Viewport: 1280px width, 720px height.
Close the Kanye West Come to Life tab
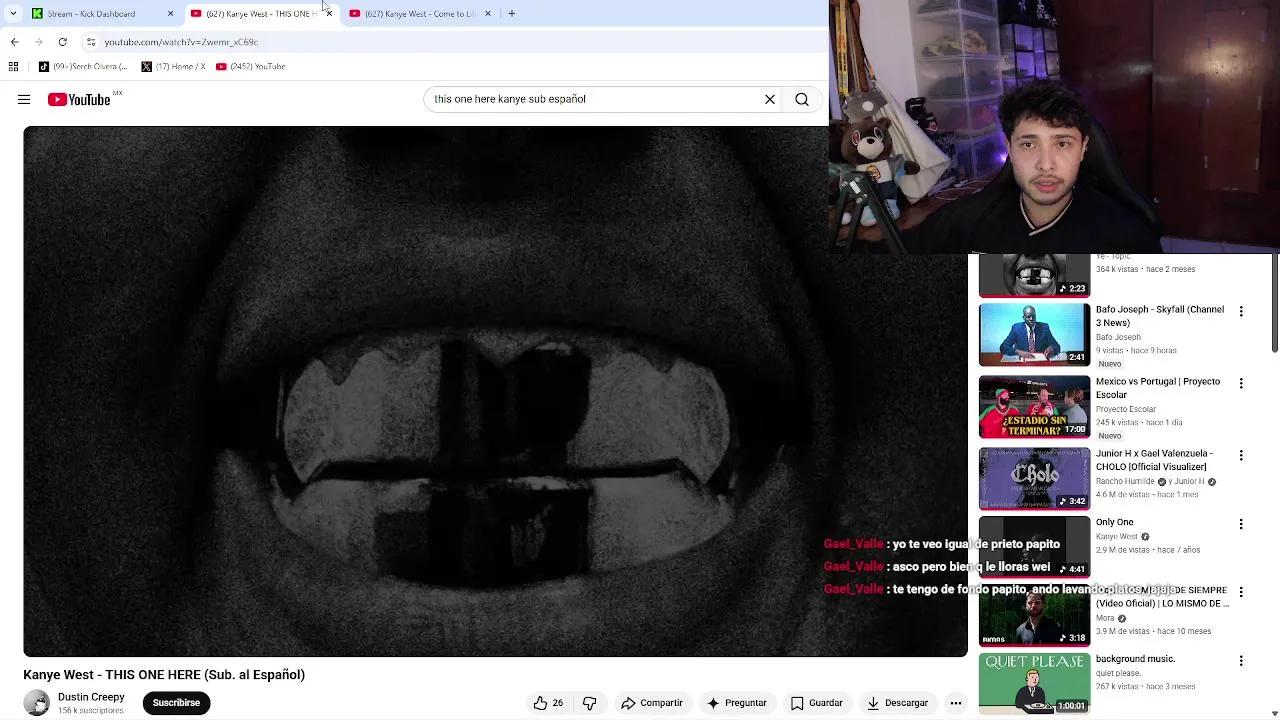[488, 14]
